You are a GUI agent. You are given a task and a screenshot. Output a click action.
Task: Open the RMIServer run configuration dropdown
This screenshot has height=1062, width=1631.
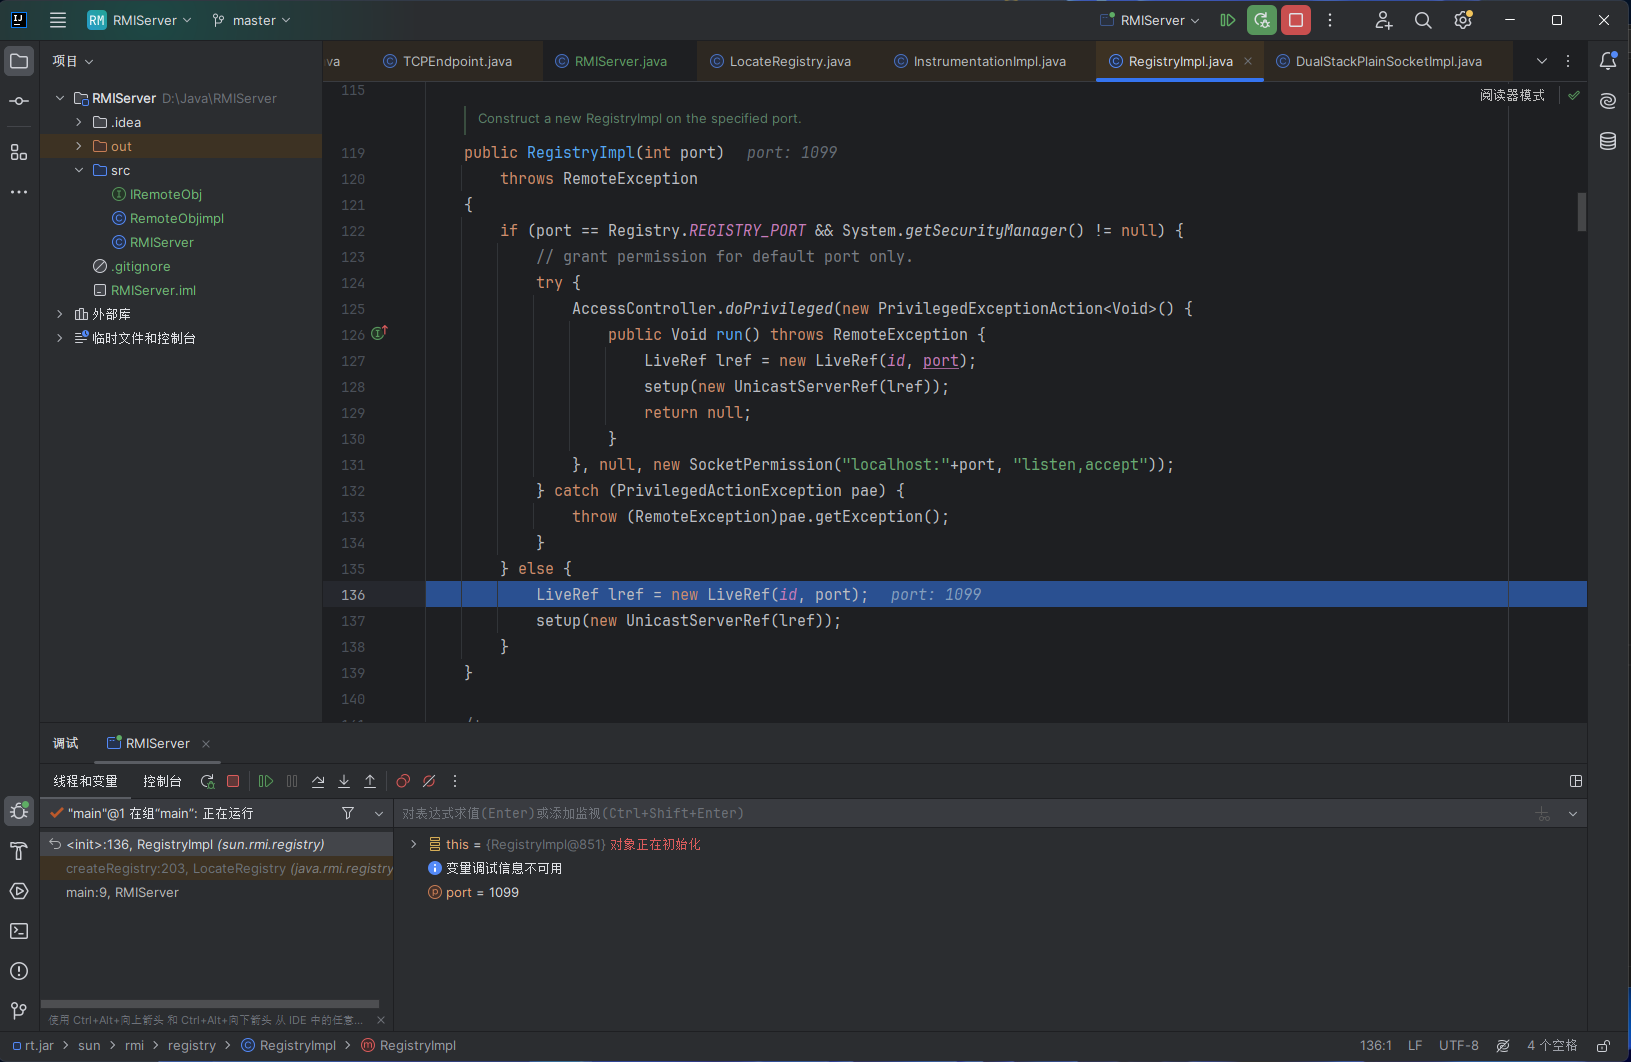click(1150, 20)
